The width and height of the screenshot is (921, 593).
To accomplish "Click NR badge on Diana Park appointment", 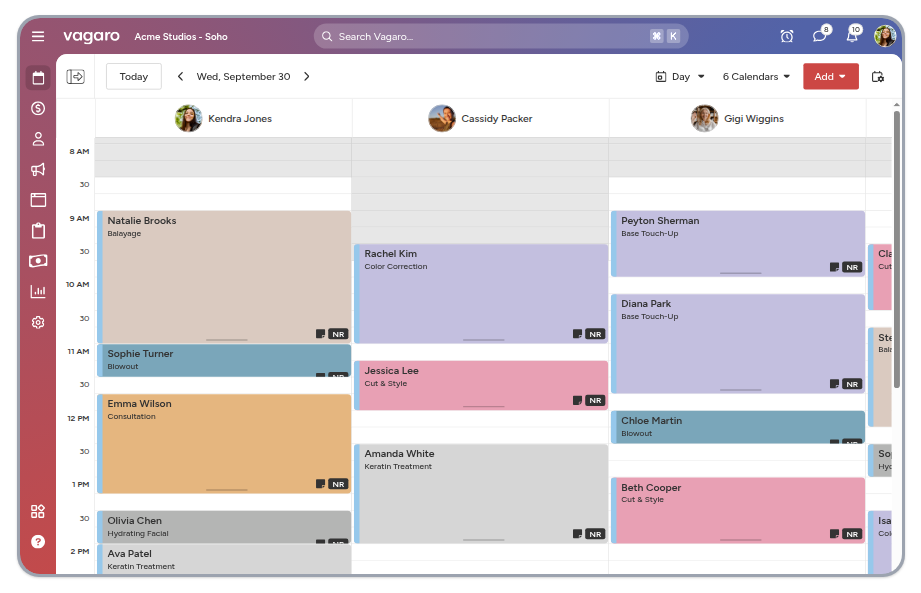I will coord(852,384).
